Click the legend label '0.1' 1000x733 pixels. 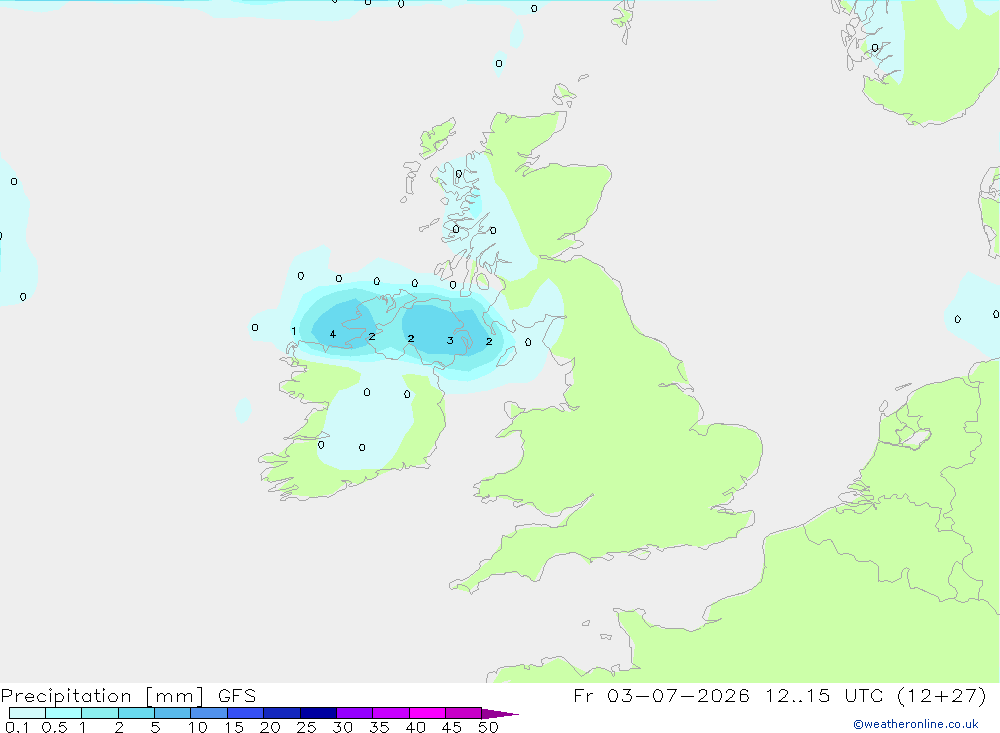click(17, 727)
